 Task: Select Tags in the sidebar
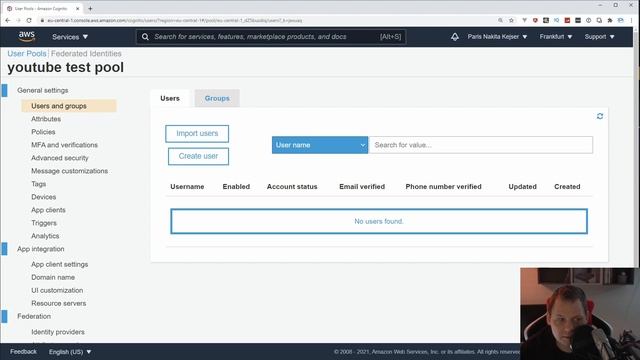tap(38, 184)
